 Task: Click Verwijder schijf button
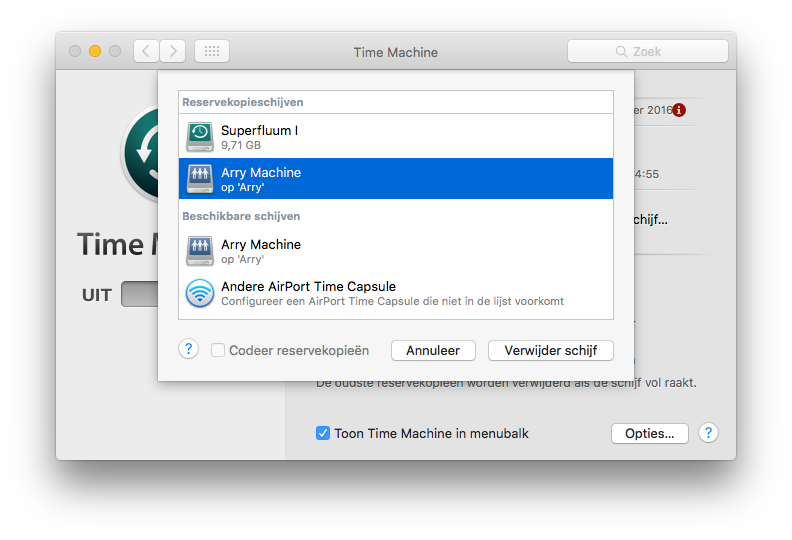[550, 350]
